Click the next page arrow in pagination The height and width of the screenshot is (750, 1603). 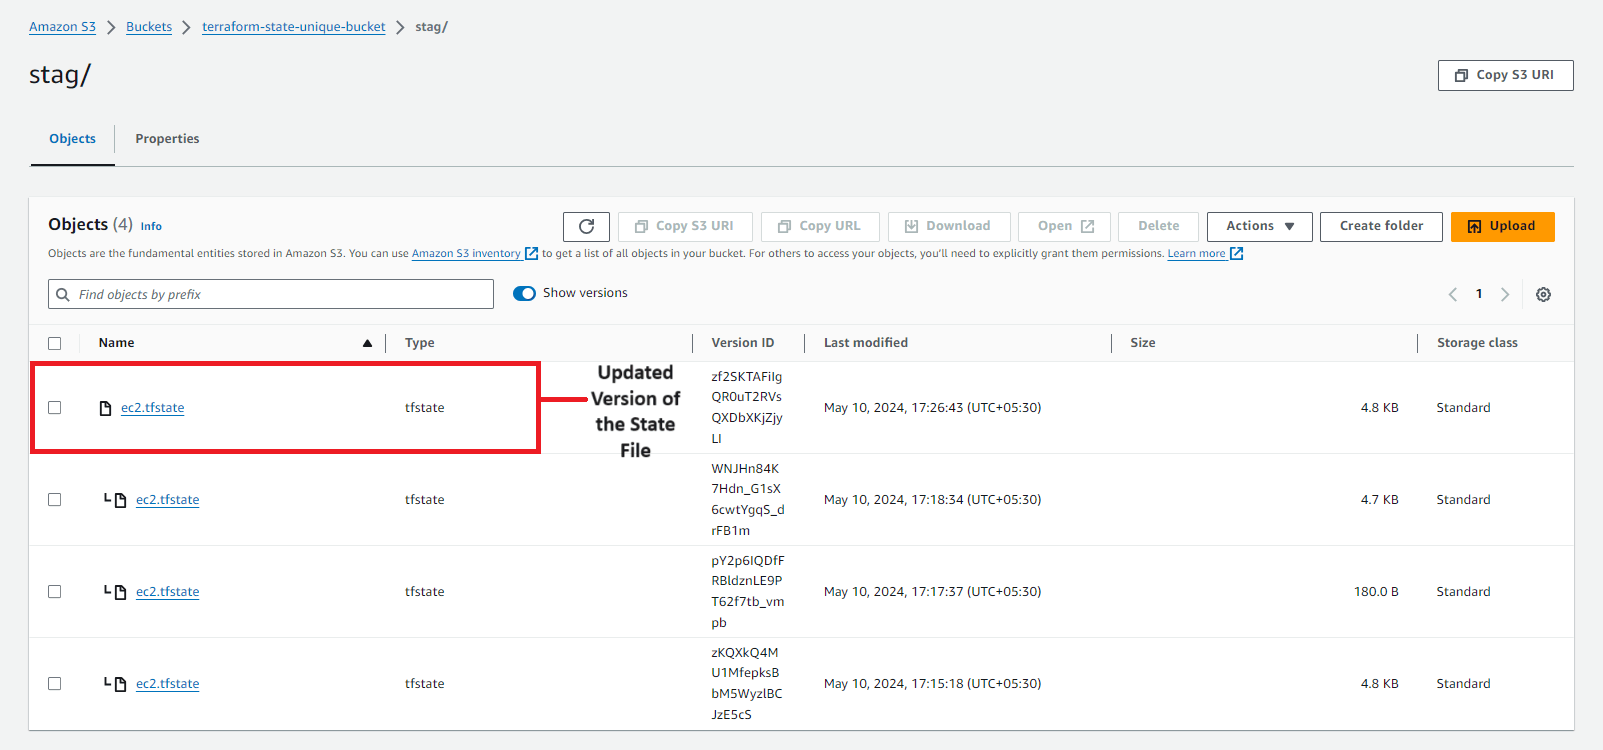click(1505, 295)
